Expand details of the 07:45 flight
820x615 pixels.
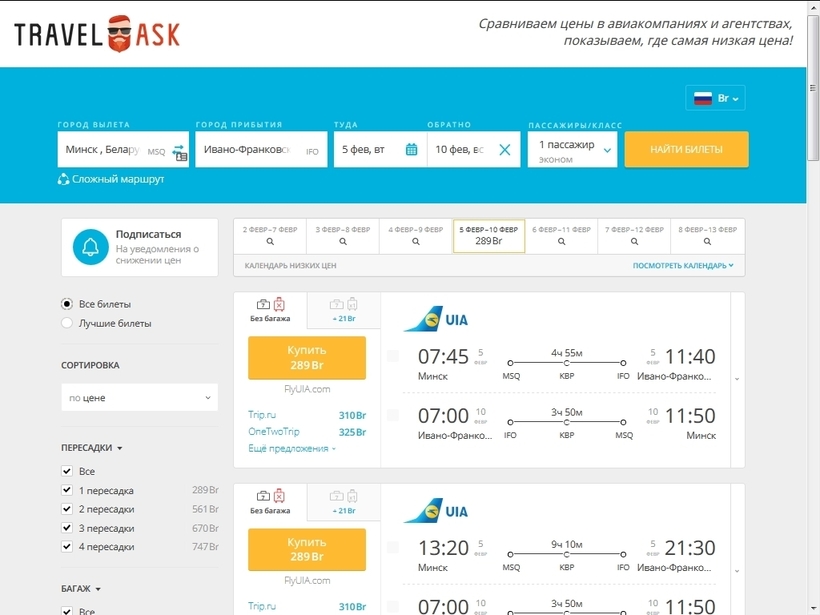click(x=737, y=379)
